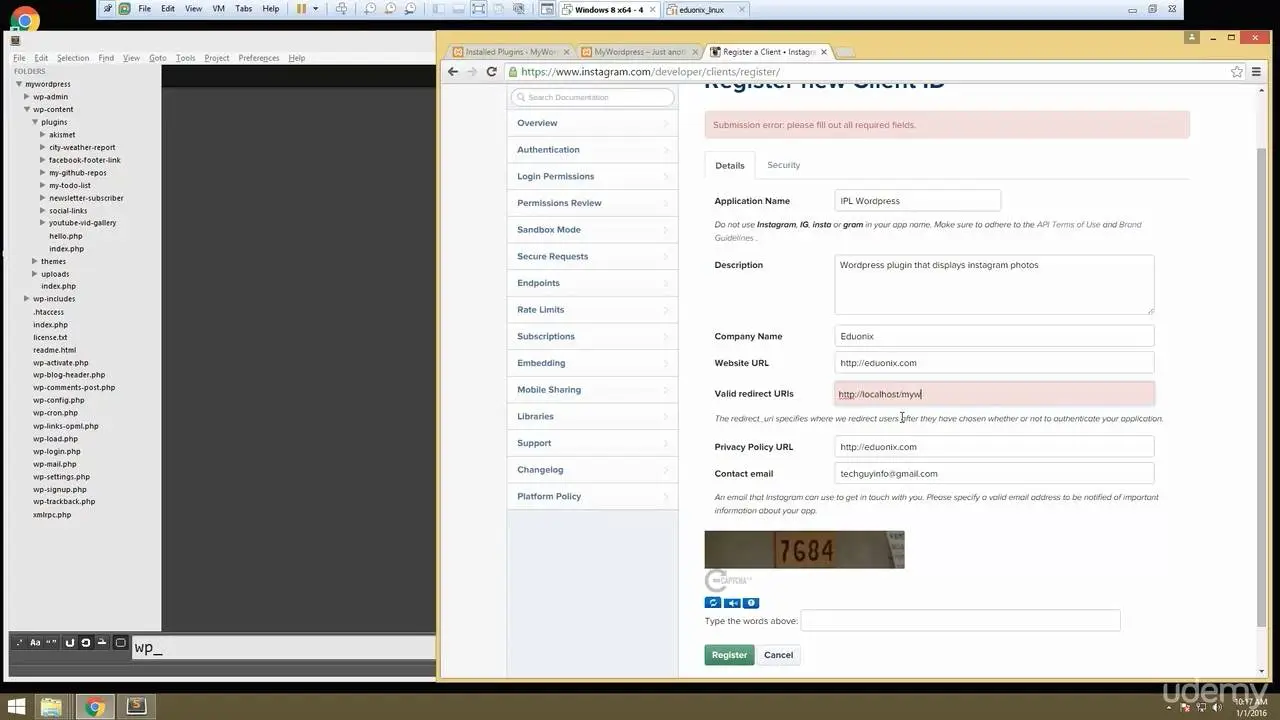Open VMware pause button dropdown arrow
Image resolution: width=1280 pixels, height=720 pixels.
pos(316,9)
